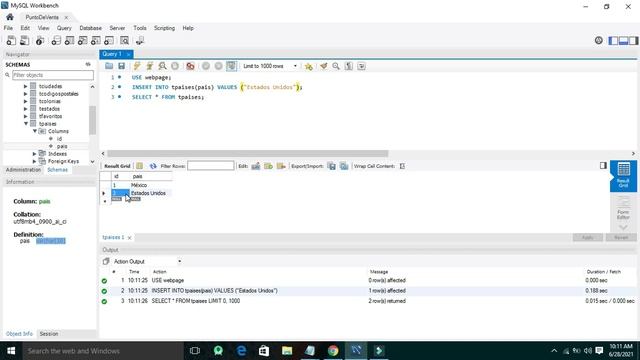Image resolution: width=640 pixels, height=360 pixels.
Task: Expand the tcolonias table node
Action: click(x=25, y=101)
